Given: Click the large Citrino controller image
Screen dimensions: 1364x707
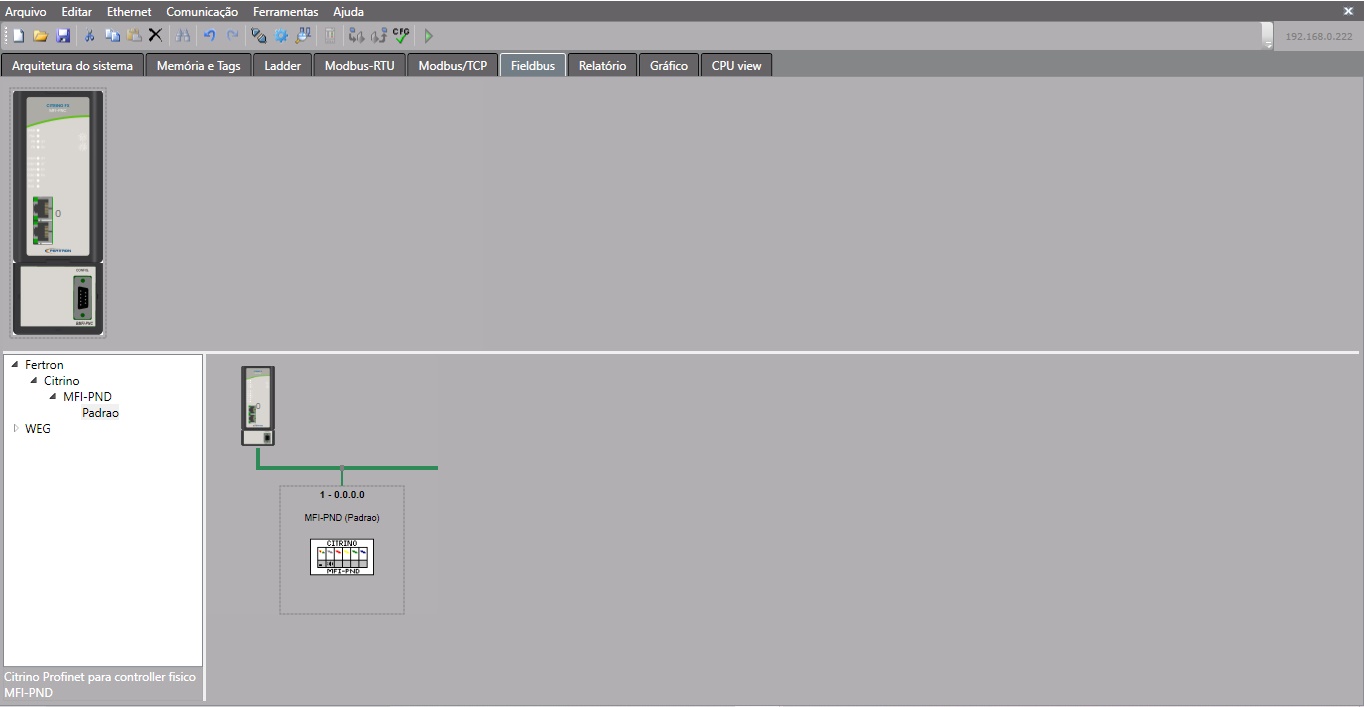Looking at the screenshot, I should click(x=58, y=212).
